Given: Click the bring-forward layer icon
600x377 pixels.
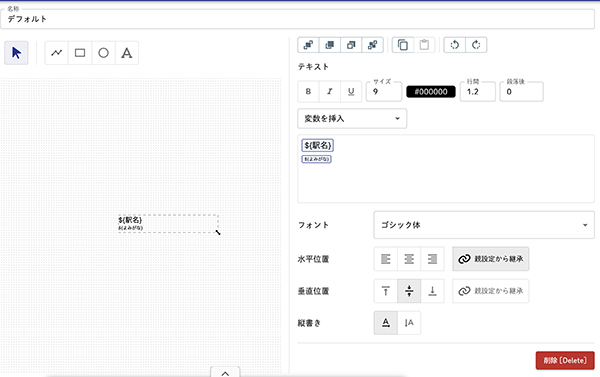Looking at the screenshot, I should (x=329, y=45).
